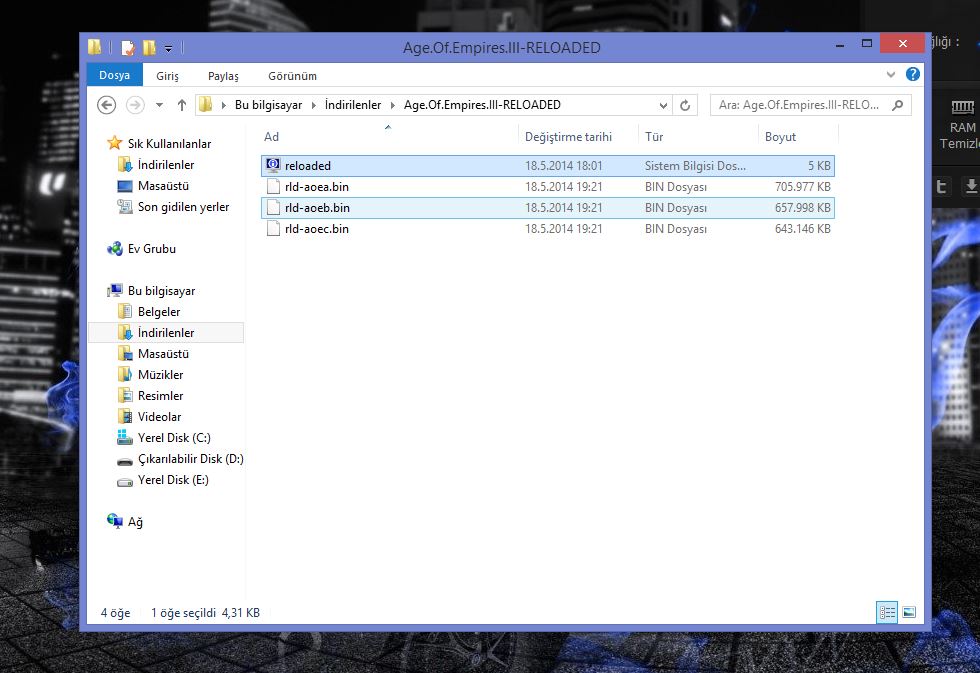Image resolution: width=980 pixels, height=673 pixels.
Task: Sort by the Tür column header
Action: click(x=654, y=137)
